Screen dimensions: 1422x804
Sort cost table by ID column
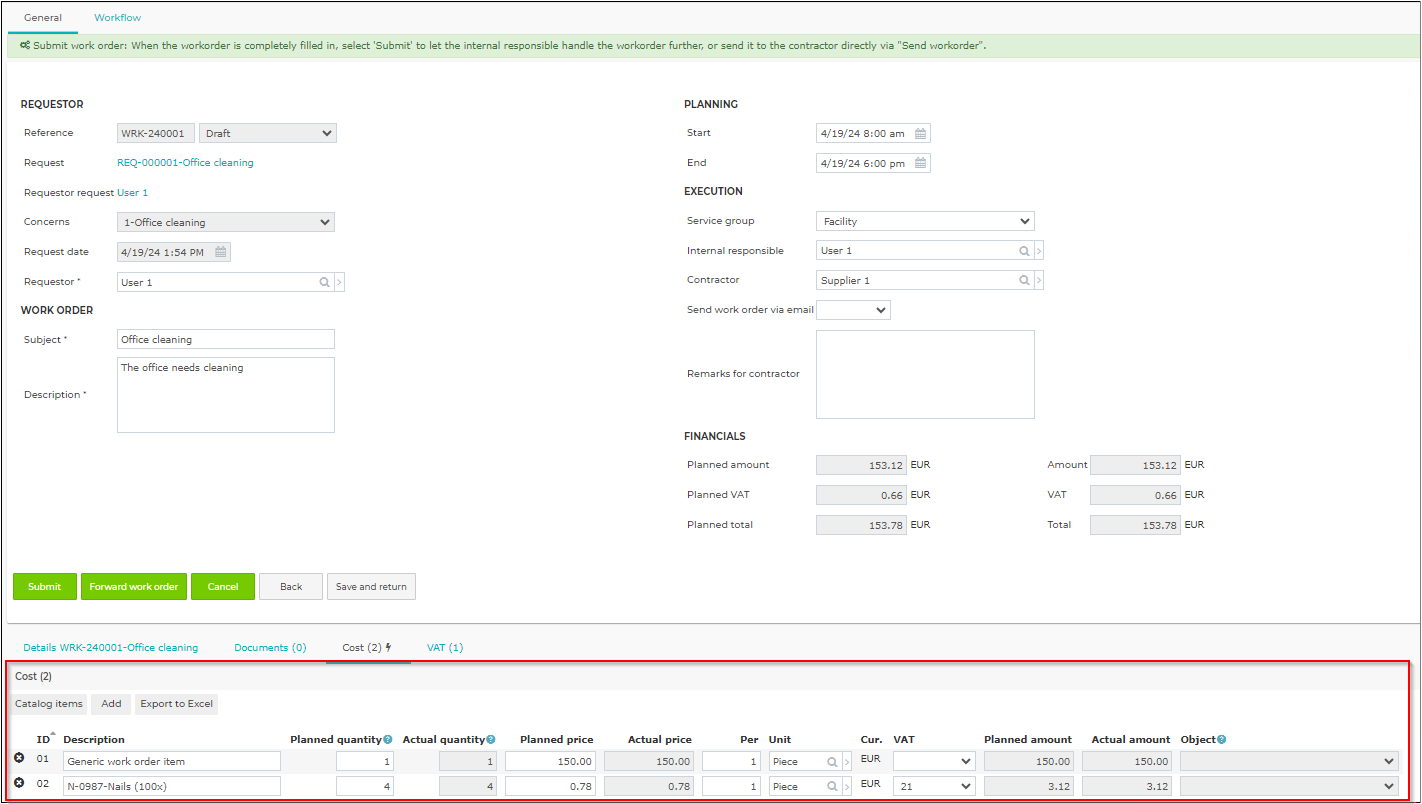click(x=44, y=740)
